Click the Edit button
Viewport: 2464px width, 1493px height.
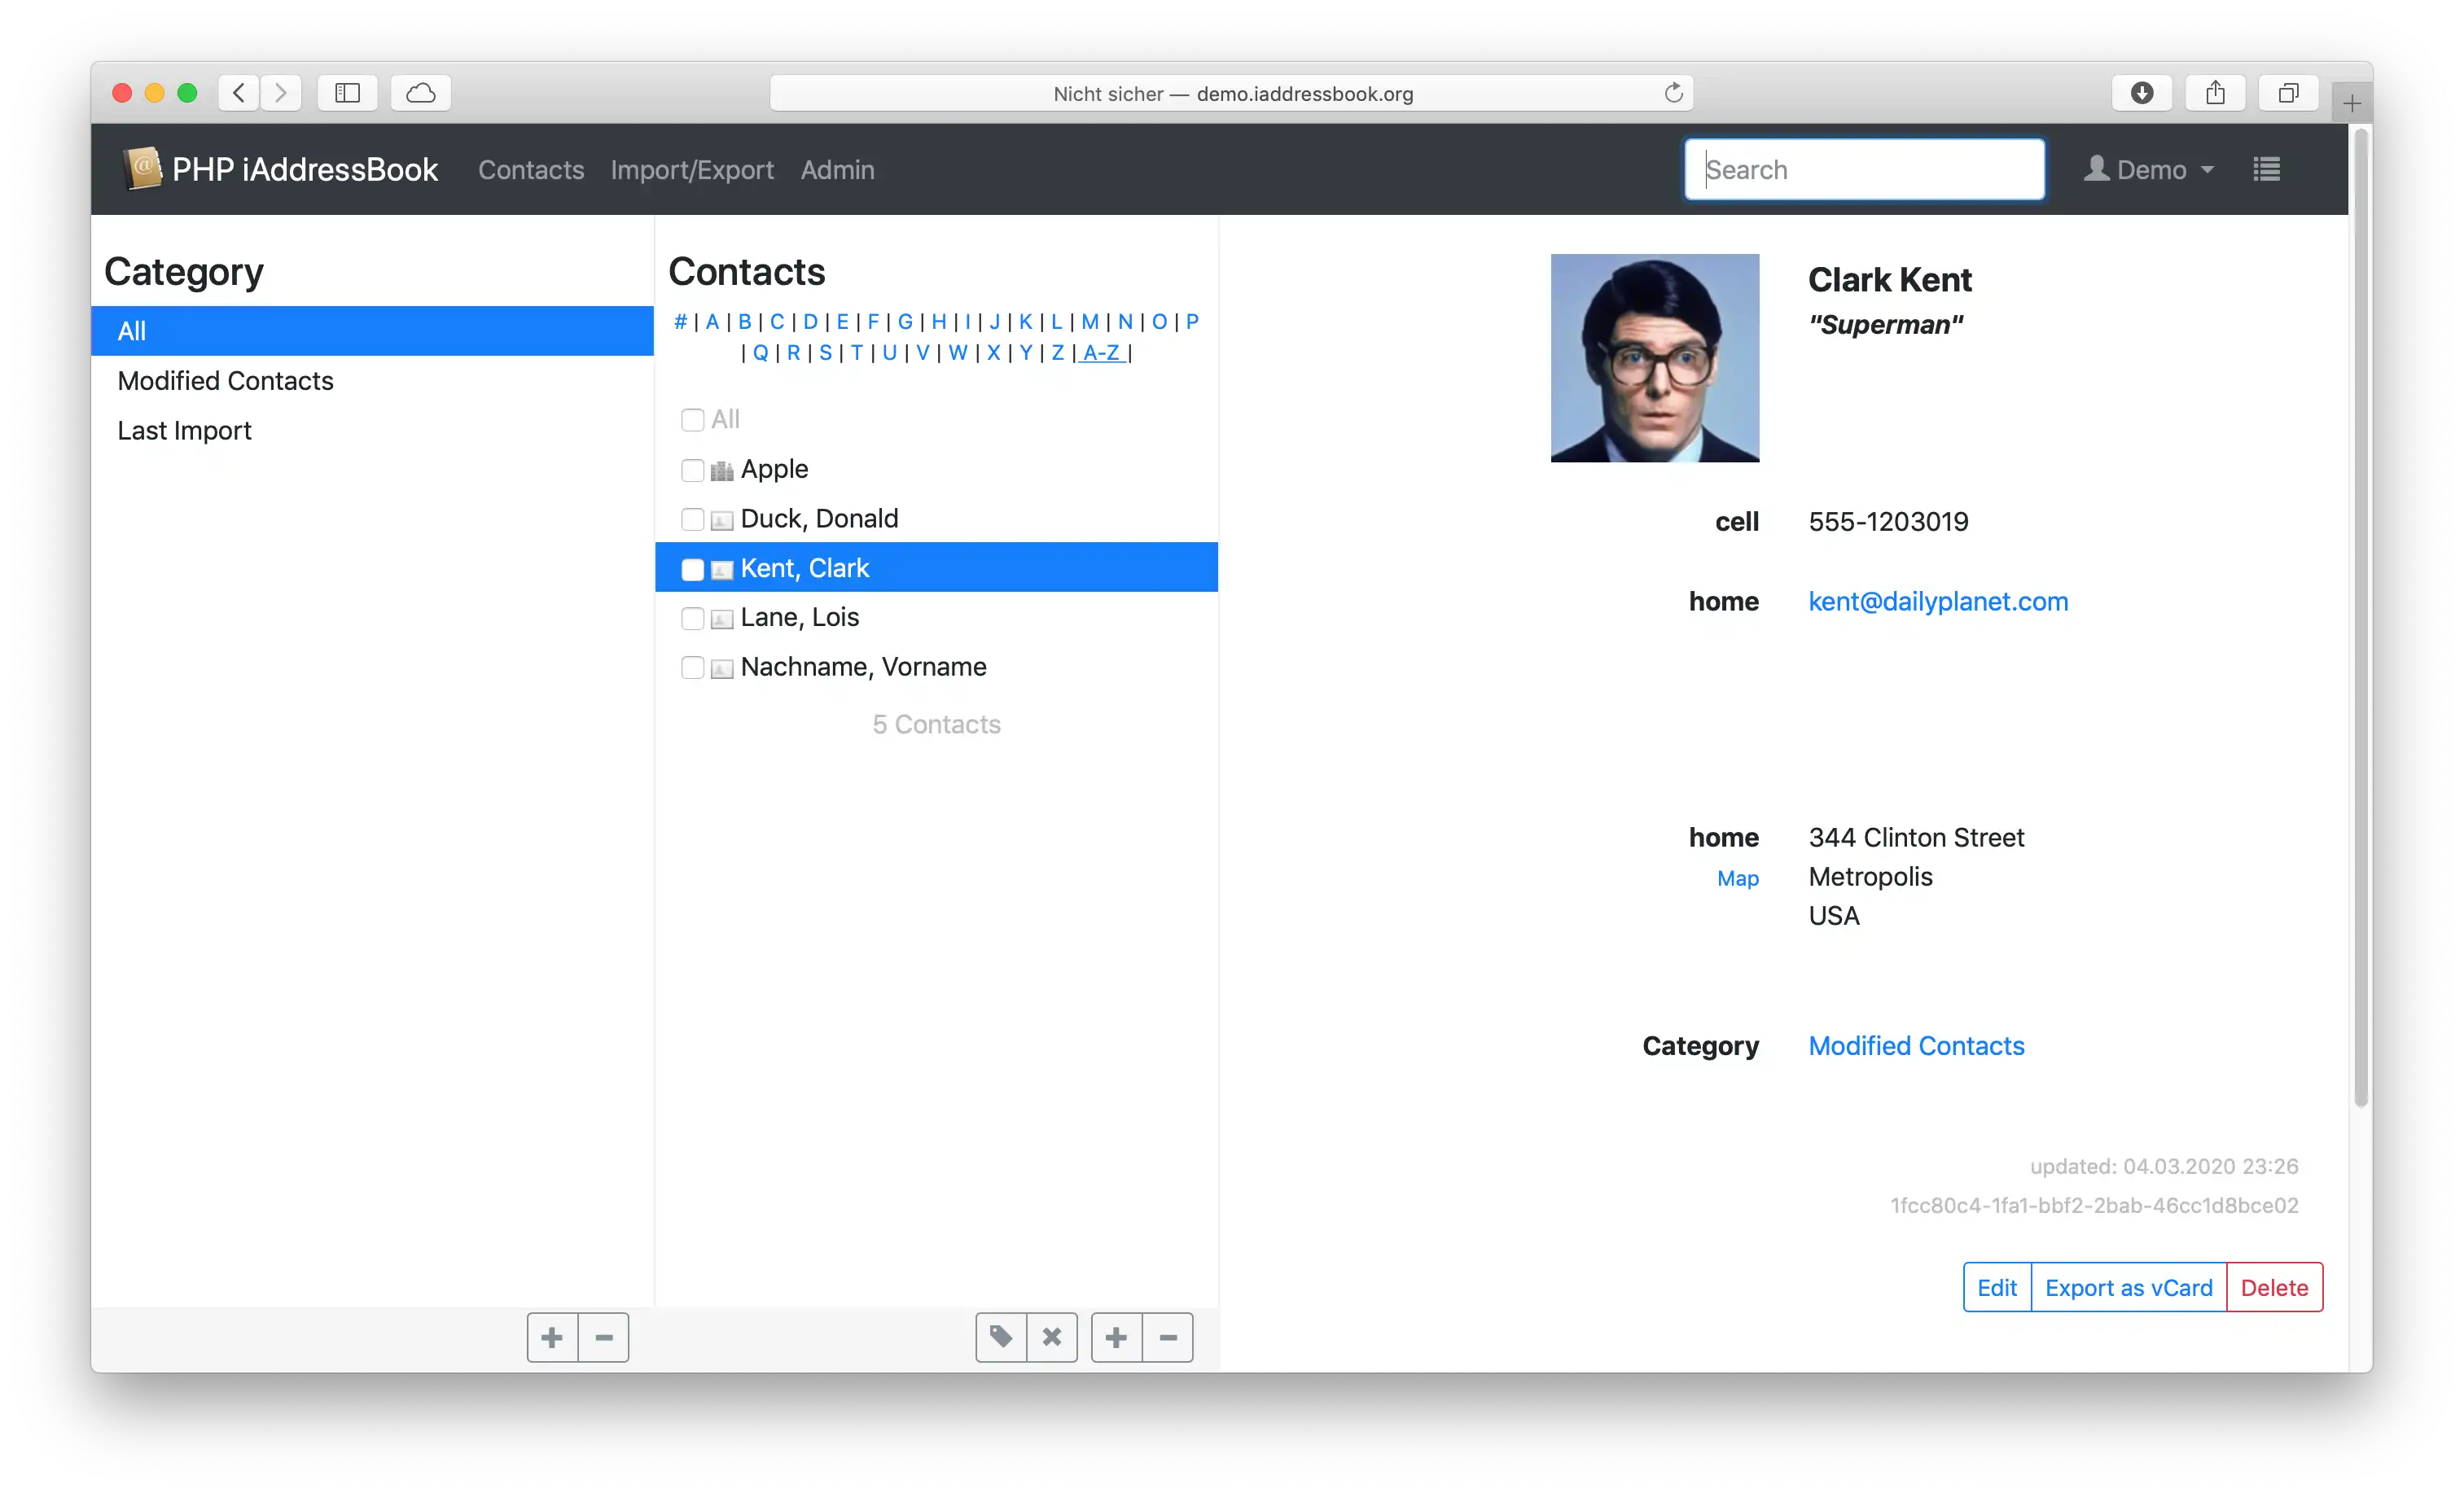(1997, 1287)
